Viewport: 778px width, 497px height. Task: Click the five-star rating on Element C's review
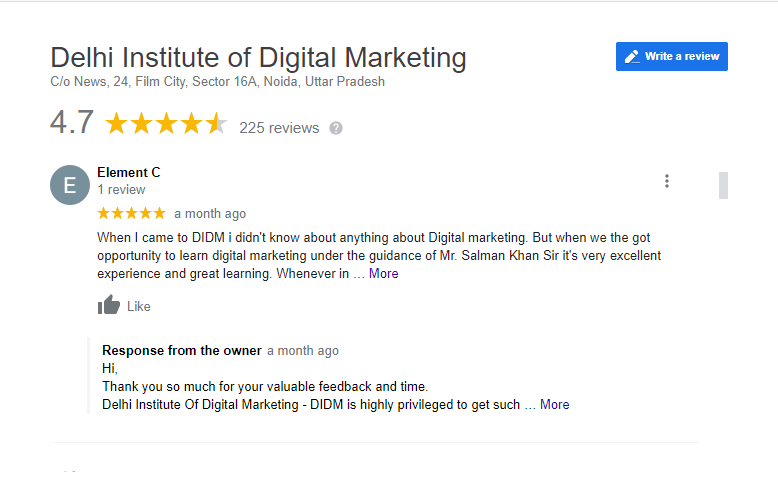tap(131, 214)
